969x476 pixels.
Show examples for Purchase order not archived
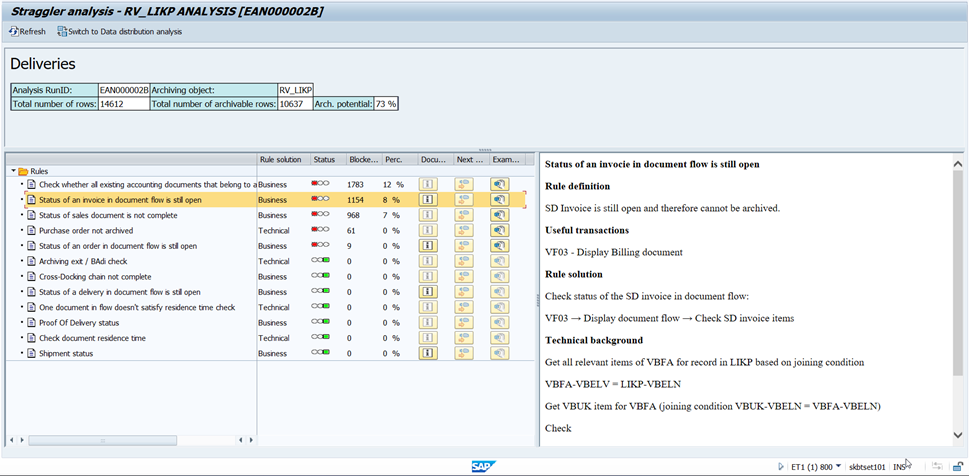500,231
